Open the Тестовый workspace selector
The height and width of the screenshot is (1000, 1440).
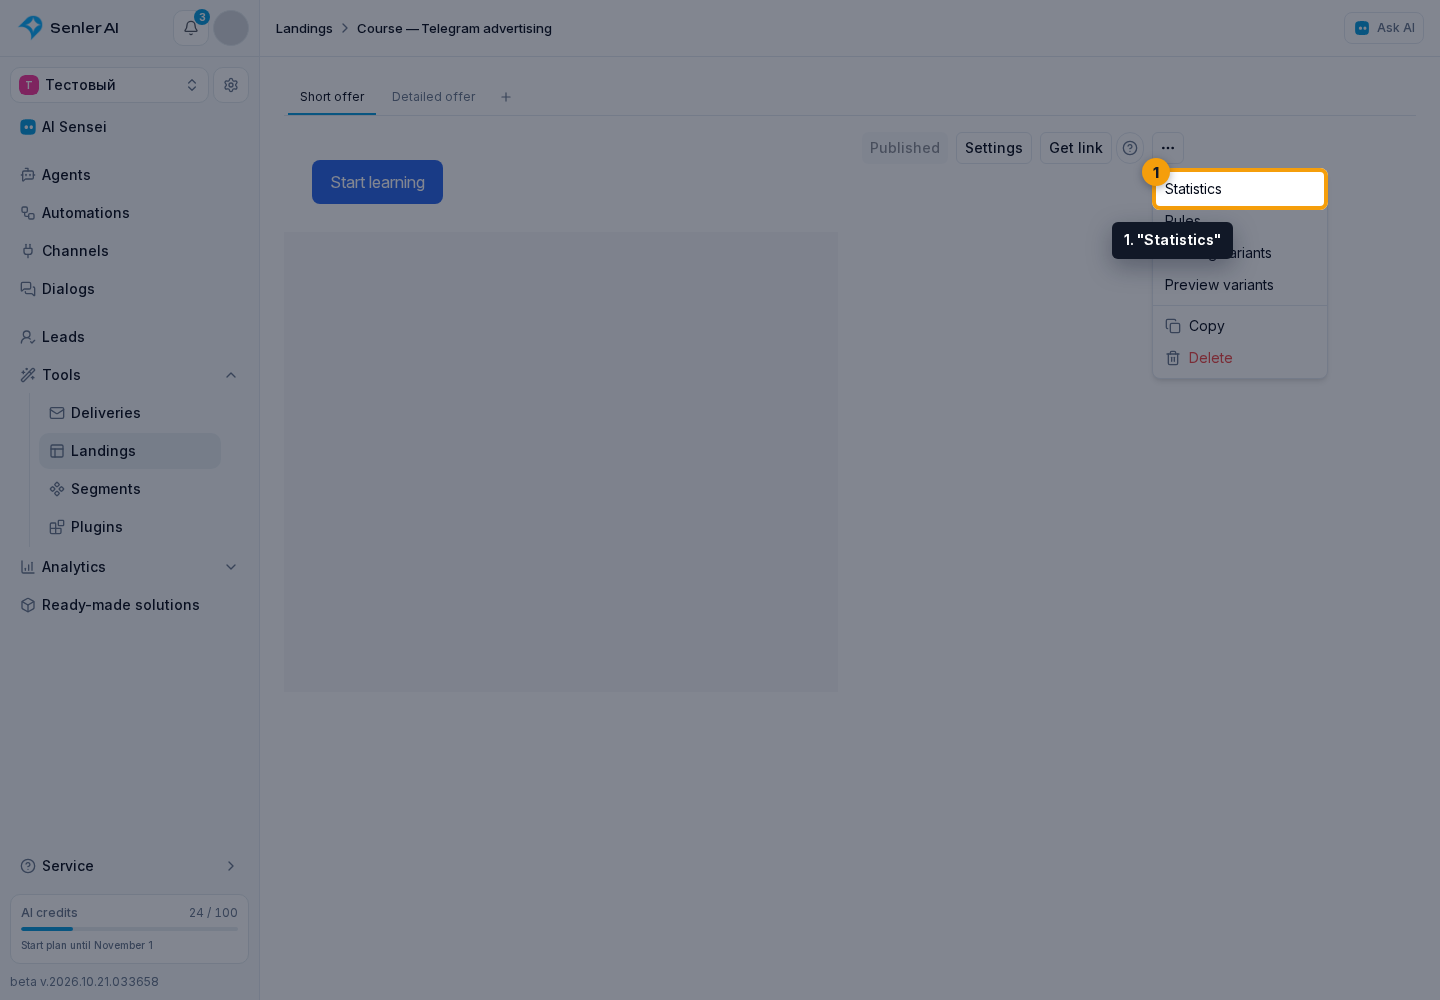click(110, 85)
